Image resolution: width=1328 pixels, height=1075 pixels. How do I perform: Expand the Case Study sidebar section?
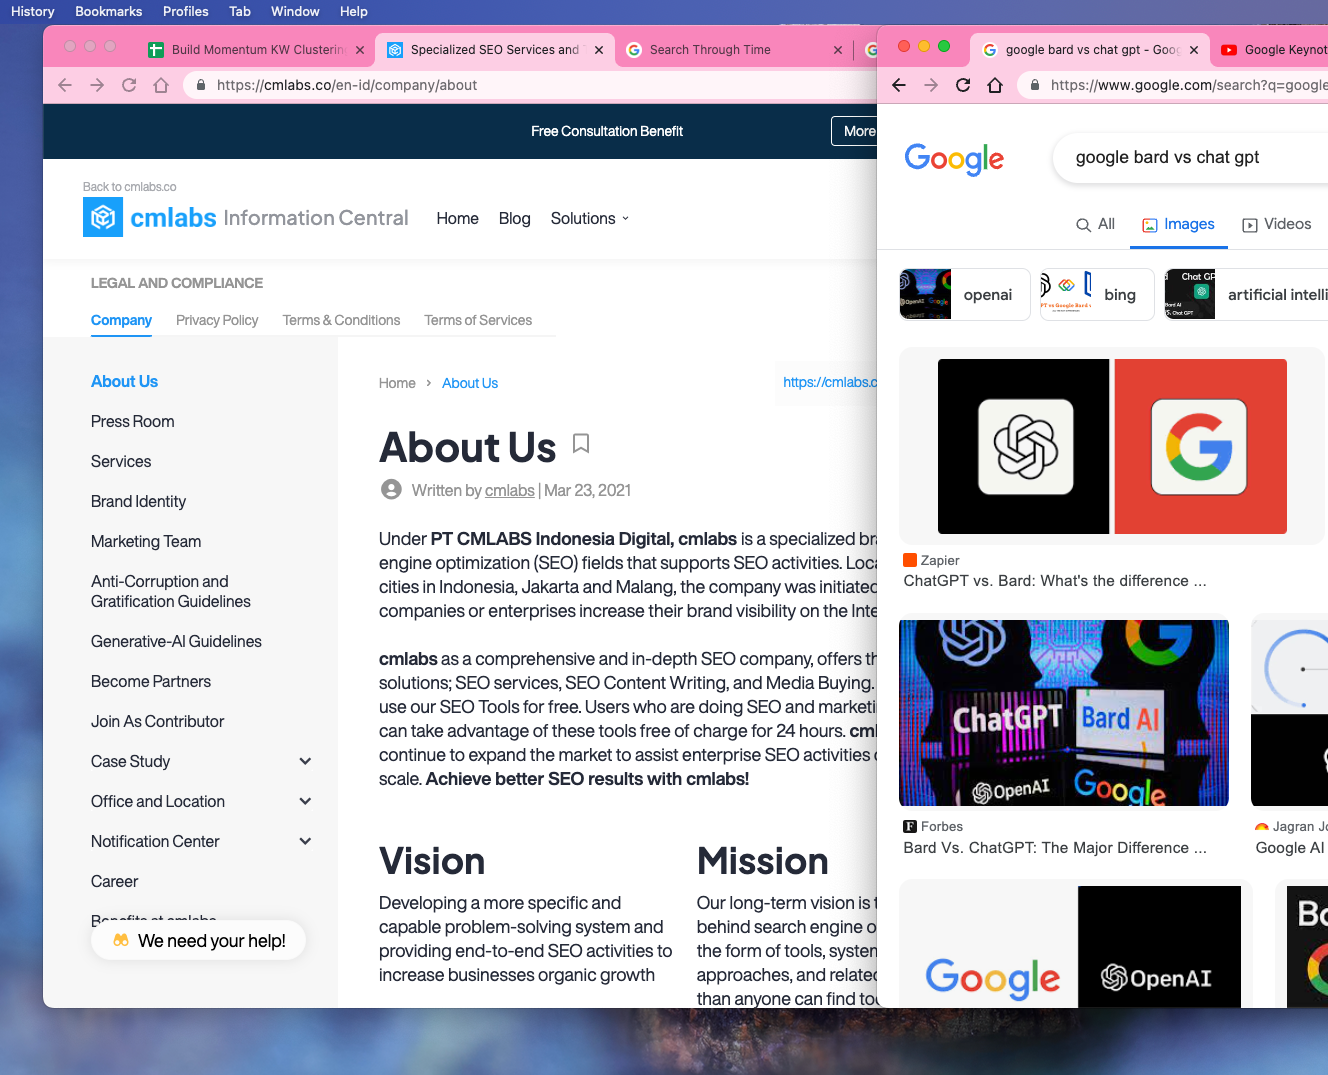pos(305,761)
